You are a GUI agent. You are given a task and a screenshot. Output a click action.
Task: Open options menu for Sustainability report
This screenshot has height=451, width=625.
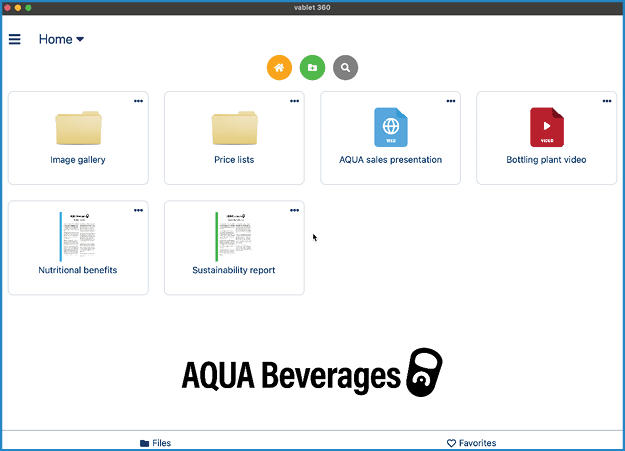295,210
